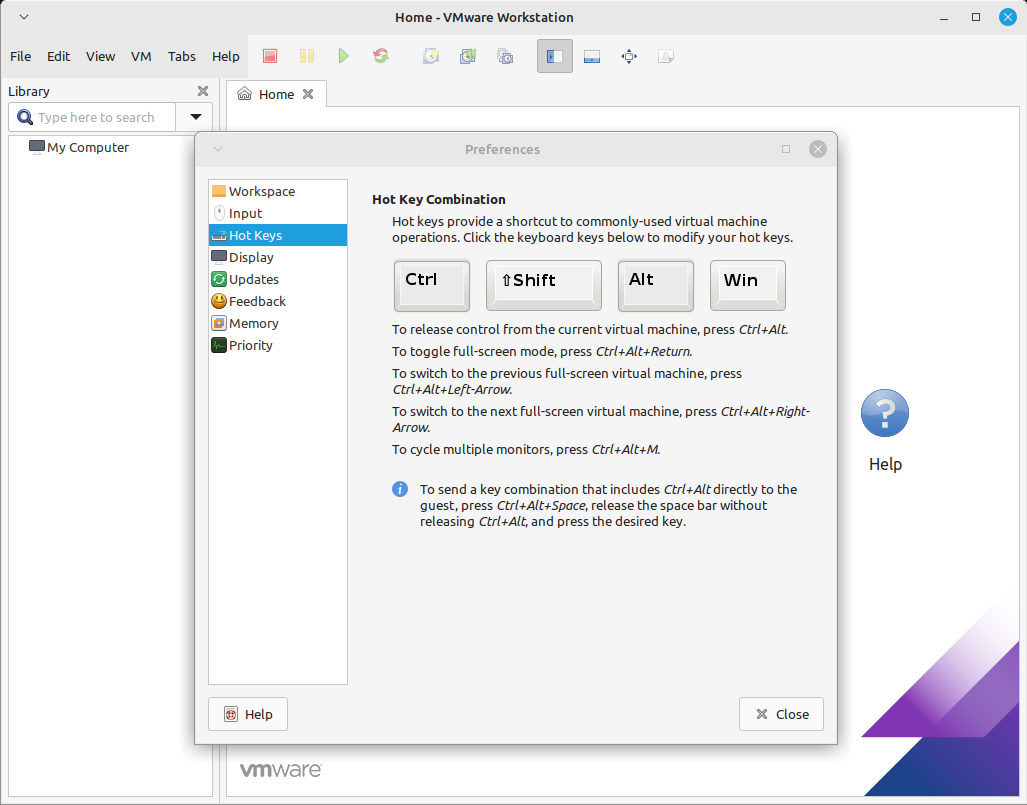Click the Revert to Snapshot toolbar icon
The height and width of the screenshot is (805, 1027).
468,56
